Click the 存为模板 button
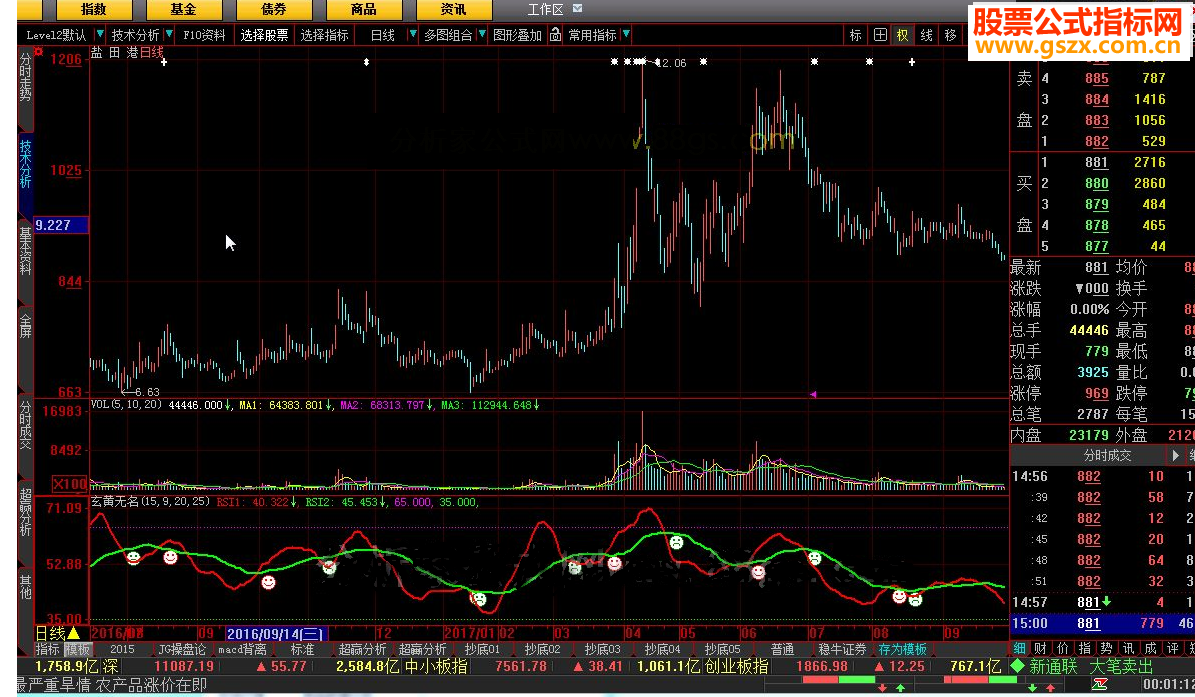1195x697 pixels. pyautogui.click(x=902, y=650)
